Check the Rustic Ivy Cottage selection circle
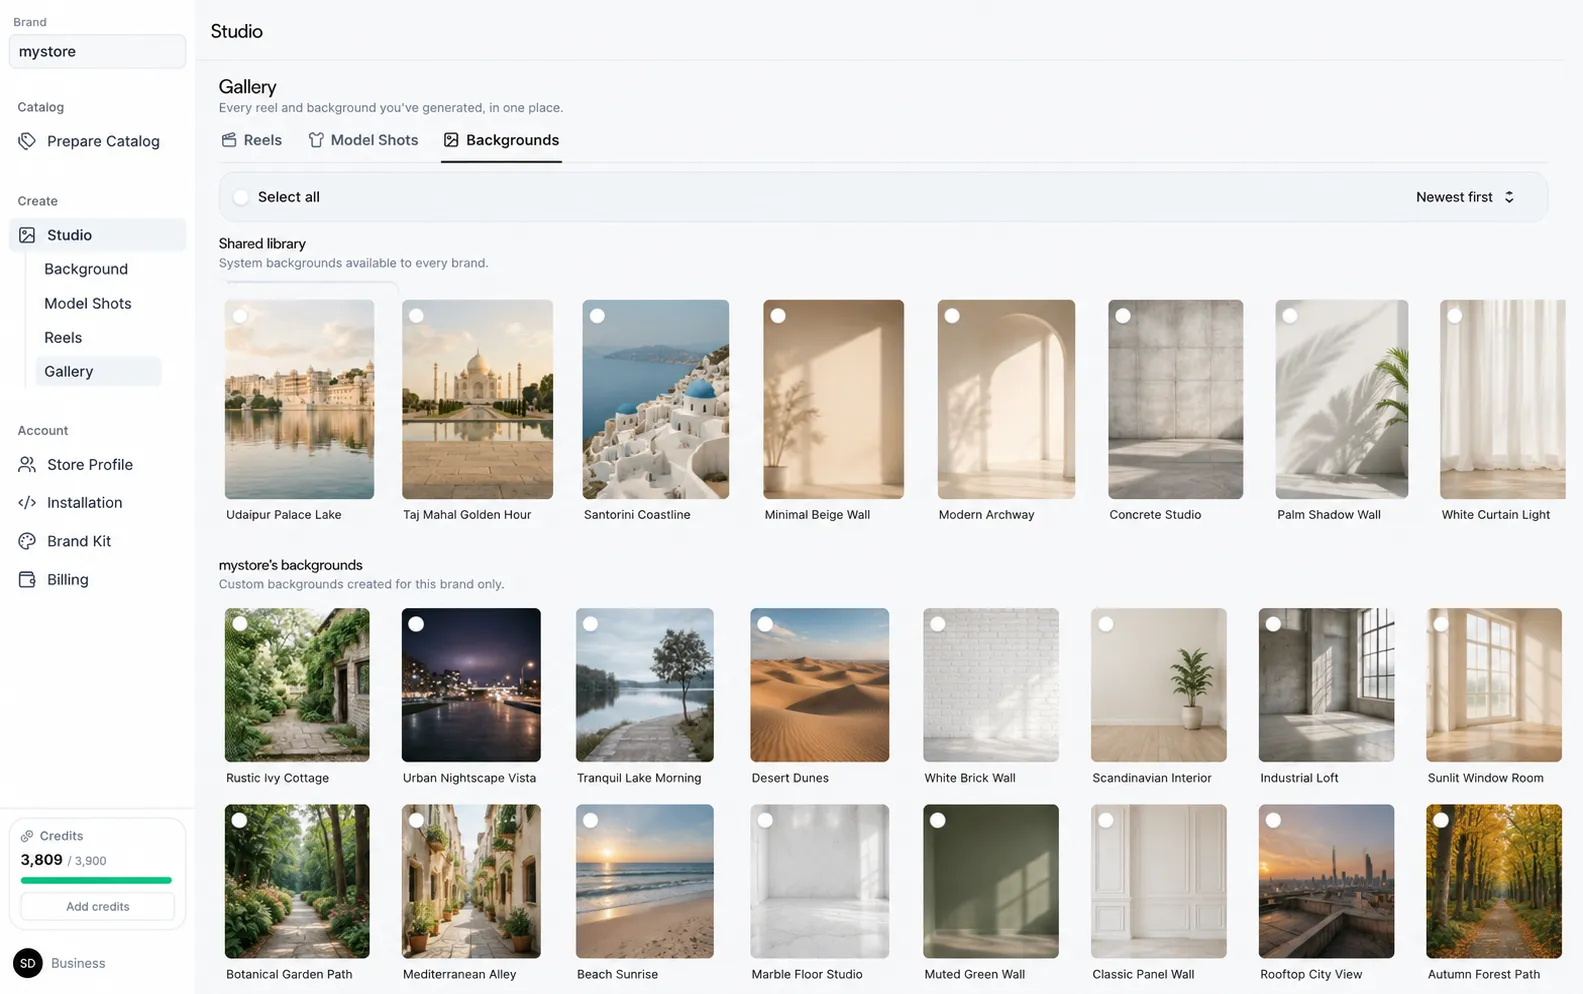Image resolution: width=1583 pixels, height=994 pixels. point(240,624)
